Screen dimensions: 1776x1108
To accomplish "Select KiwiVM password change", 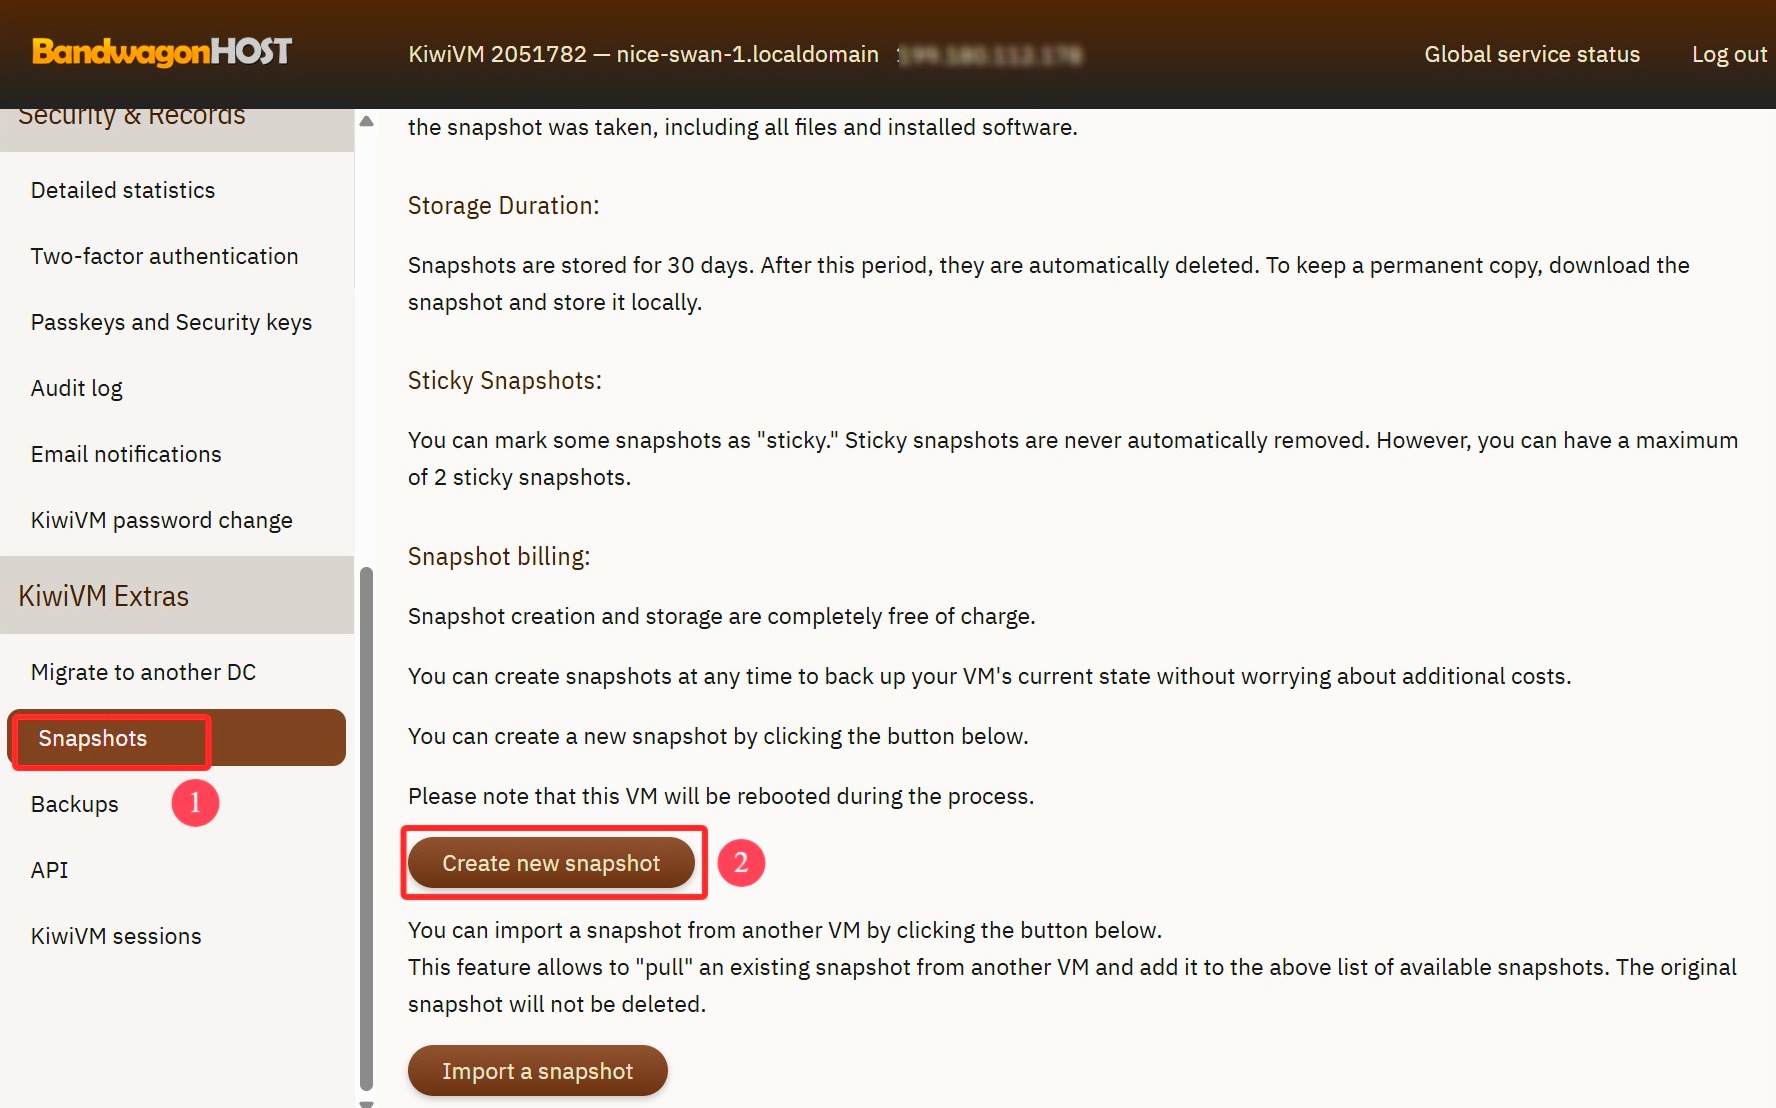I will (162, 520).
